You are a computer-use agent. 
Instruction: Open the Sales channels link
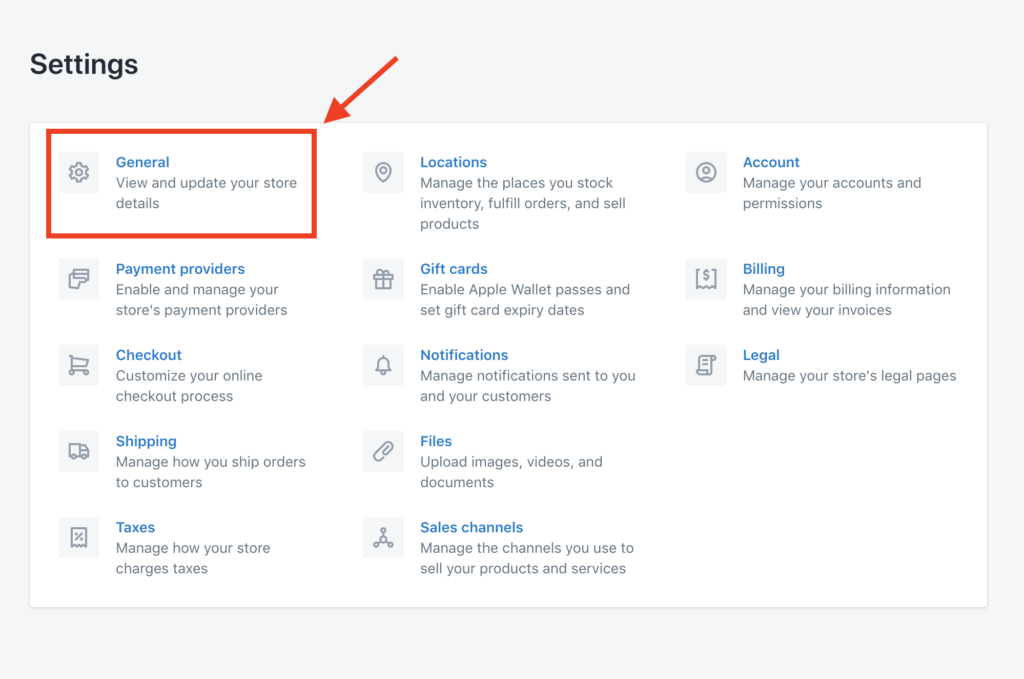[x=471, y=527]
